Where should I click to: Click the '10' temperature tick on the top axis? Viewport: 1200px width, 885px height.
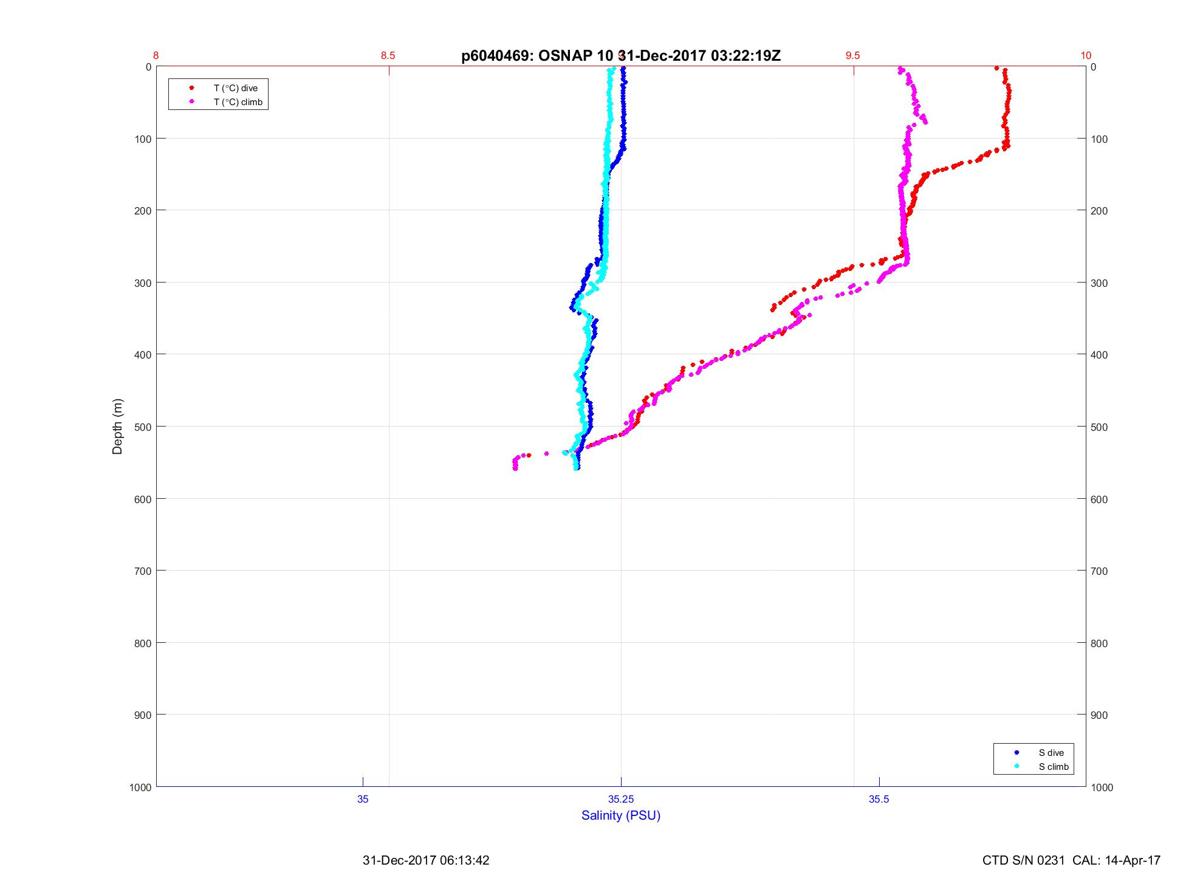pyautogui.click(x=1086, y=56)
